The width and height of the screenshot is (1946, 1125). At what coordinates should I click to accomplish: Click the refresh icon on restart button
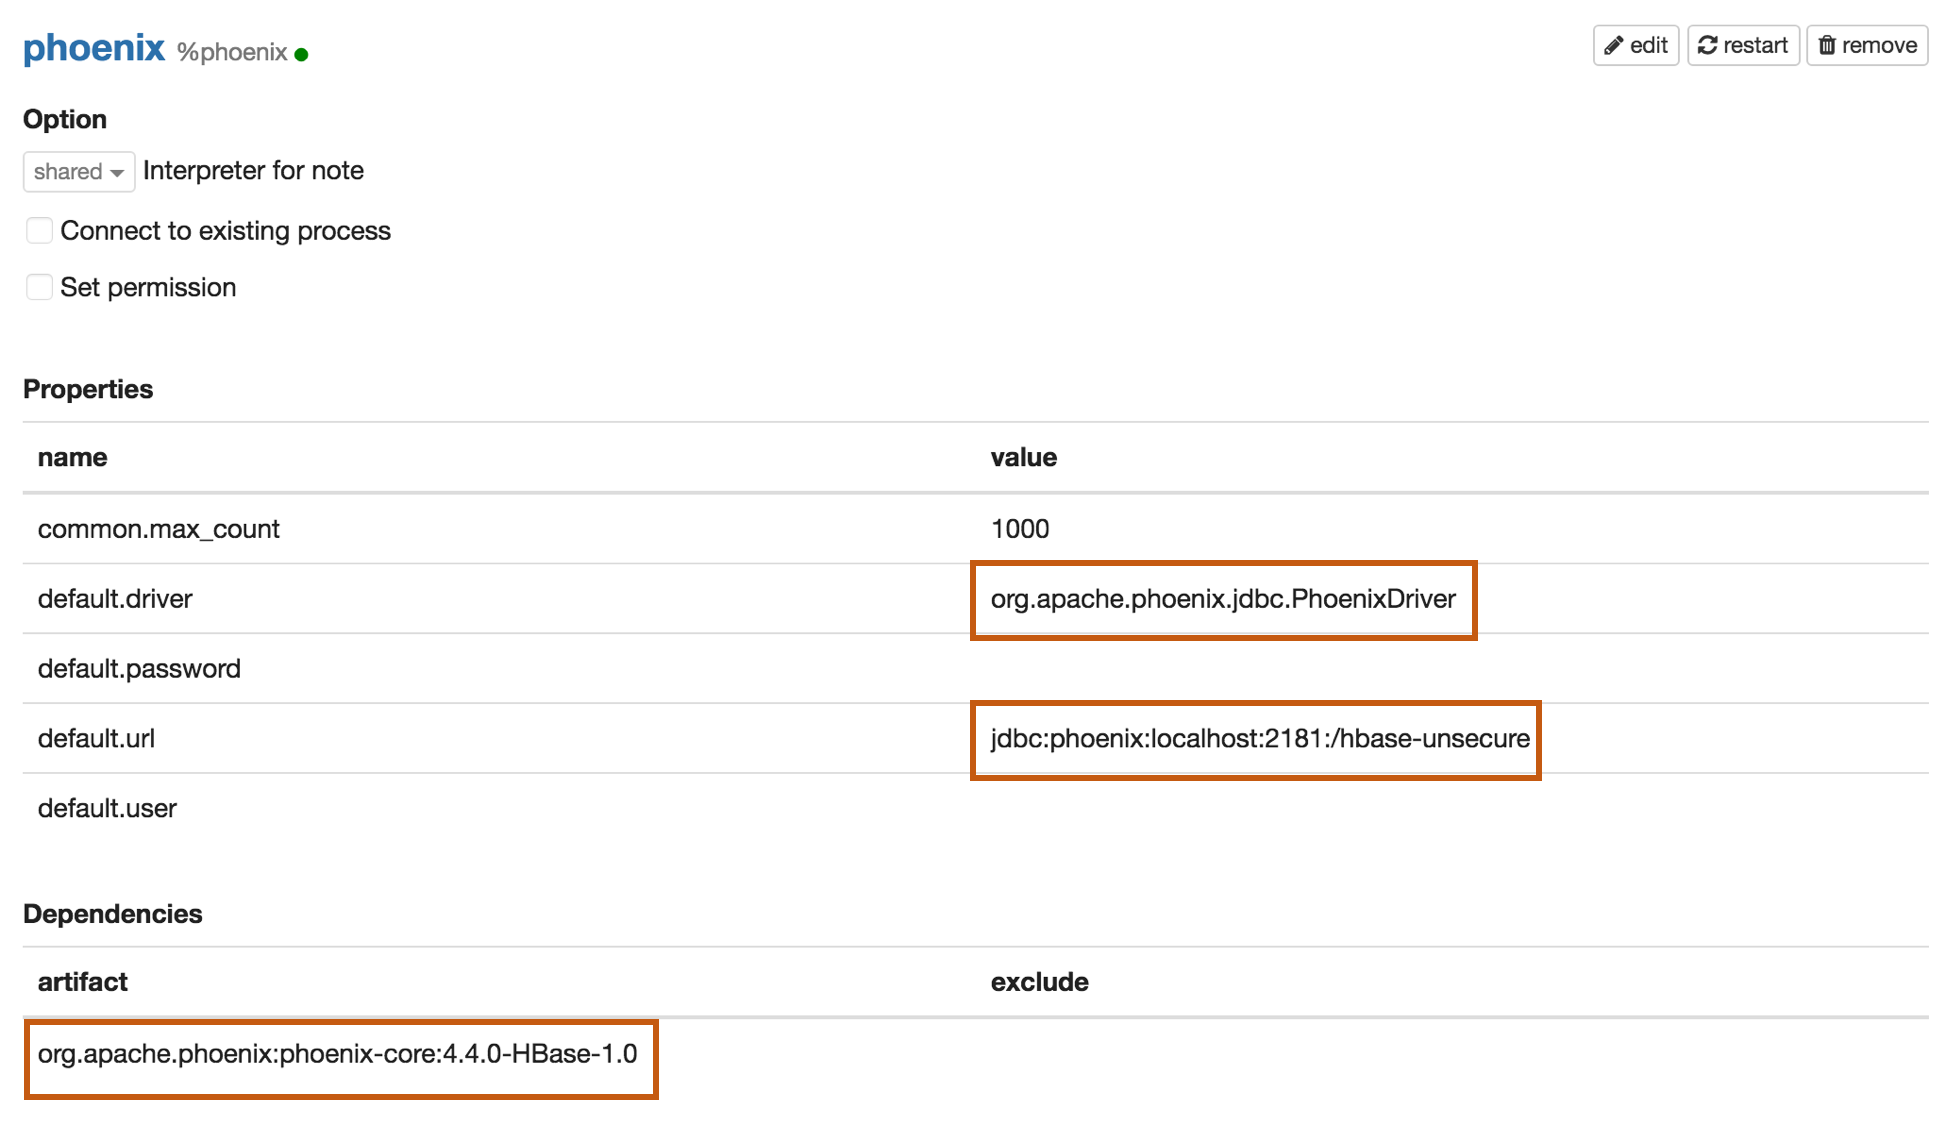click(x=1707, y=46)
